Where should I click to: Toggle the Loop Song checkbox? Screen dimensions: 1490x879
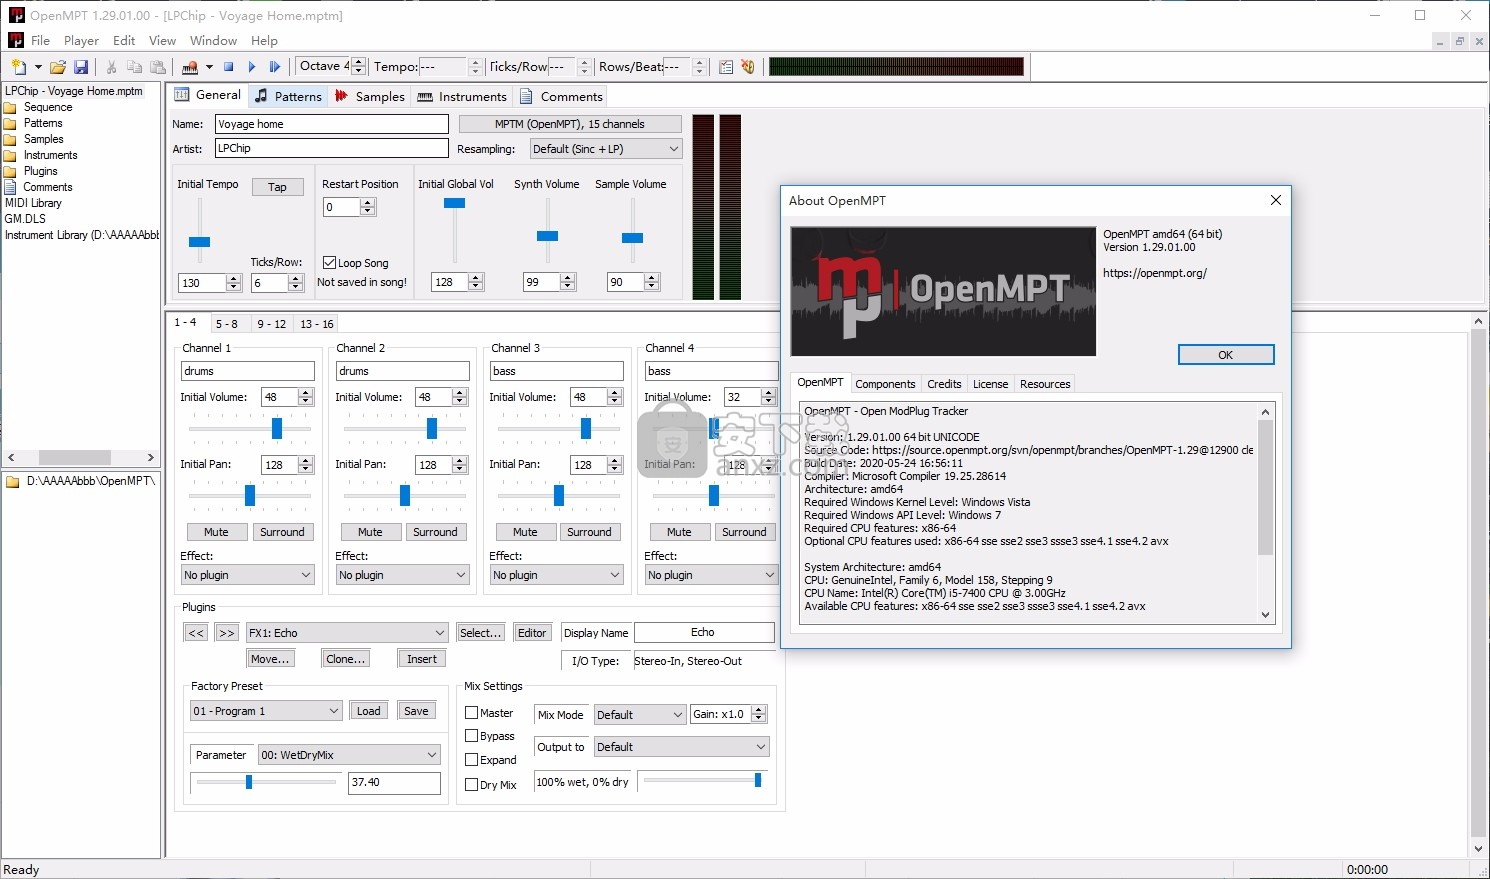click(329, 263)
